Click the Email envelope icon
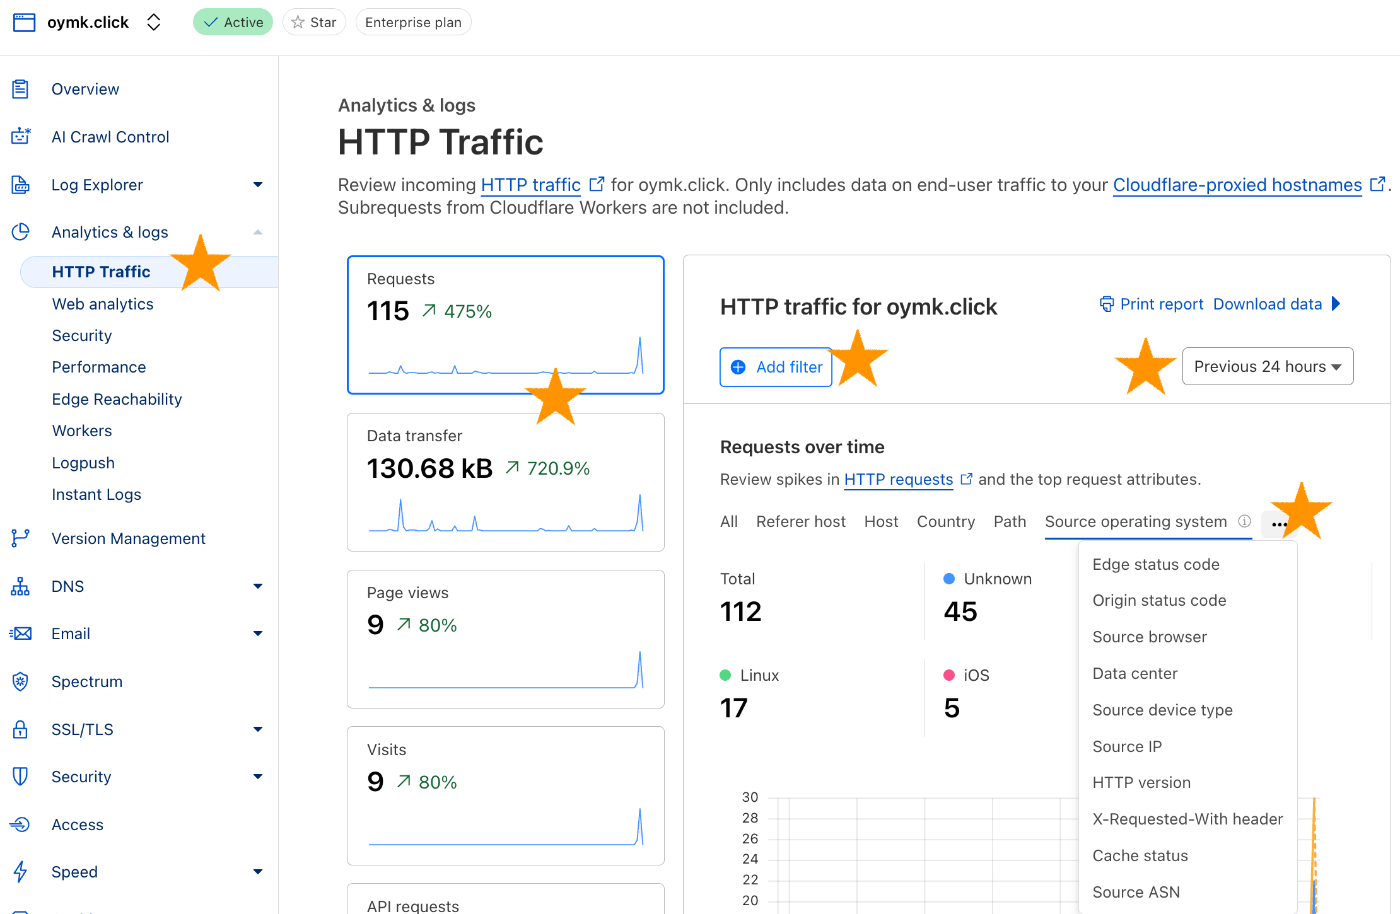The image size is (1400, 914). click(20, 633)
